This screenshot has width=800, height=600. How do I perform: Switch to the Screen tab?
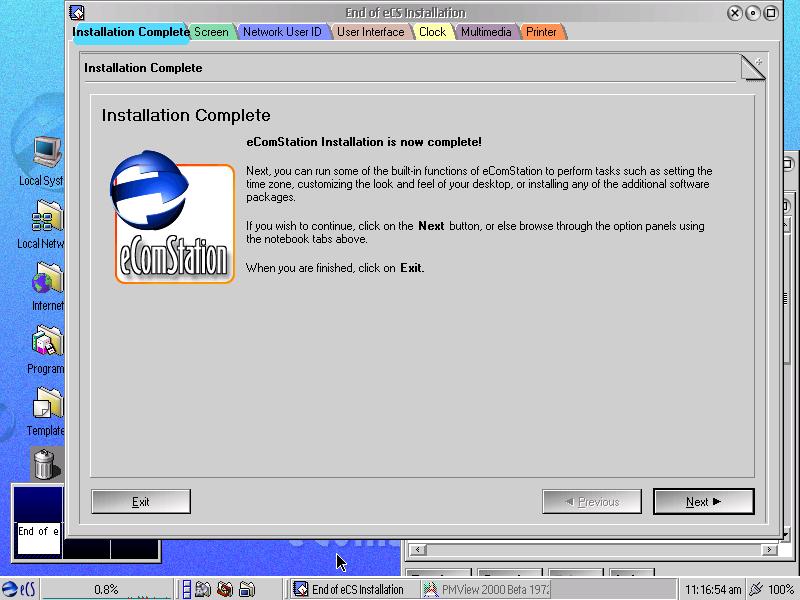211,32
